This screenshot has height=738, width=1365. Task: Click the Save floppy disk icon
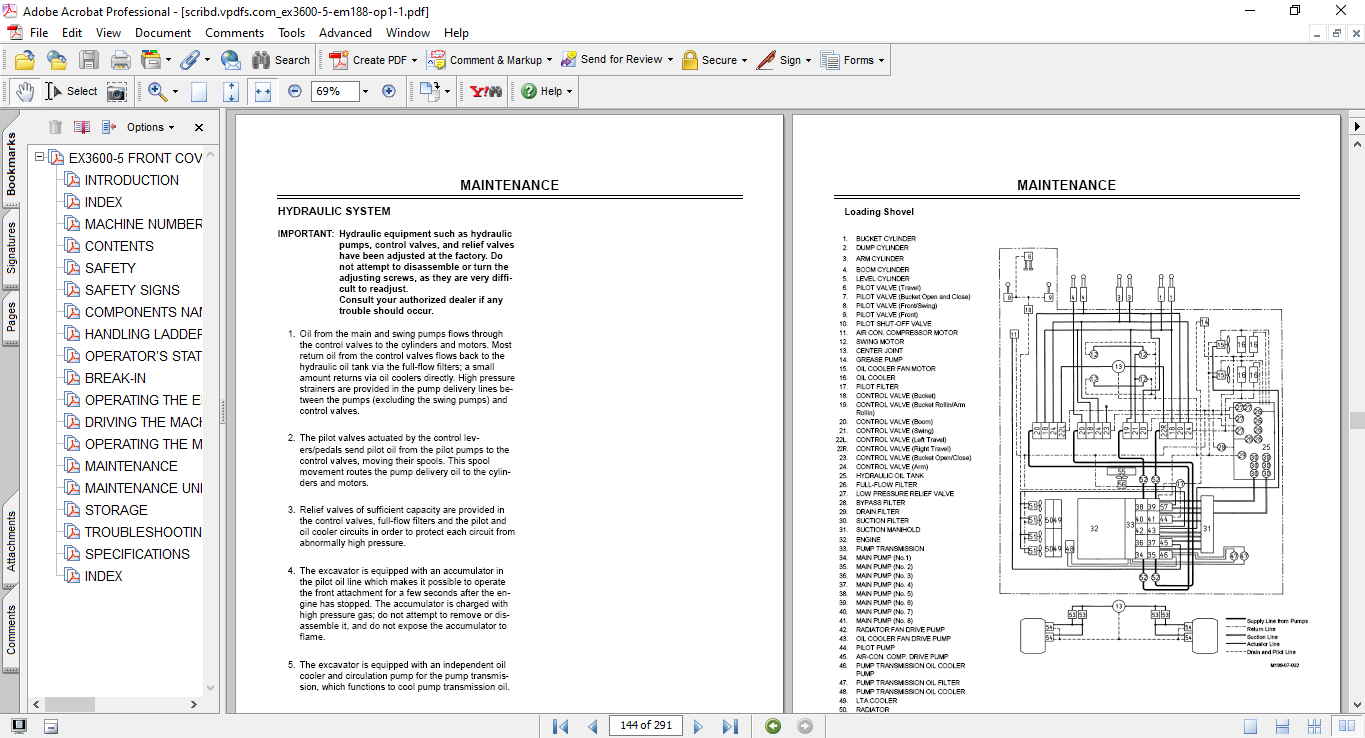(x=89, y=60)
